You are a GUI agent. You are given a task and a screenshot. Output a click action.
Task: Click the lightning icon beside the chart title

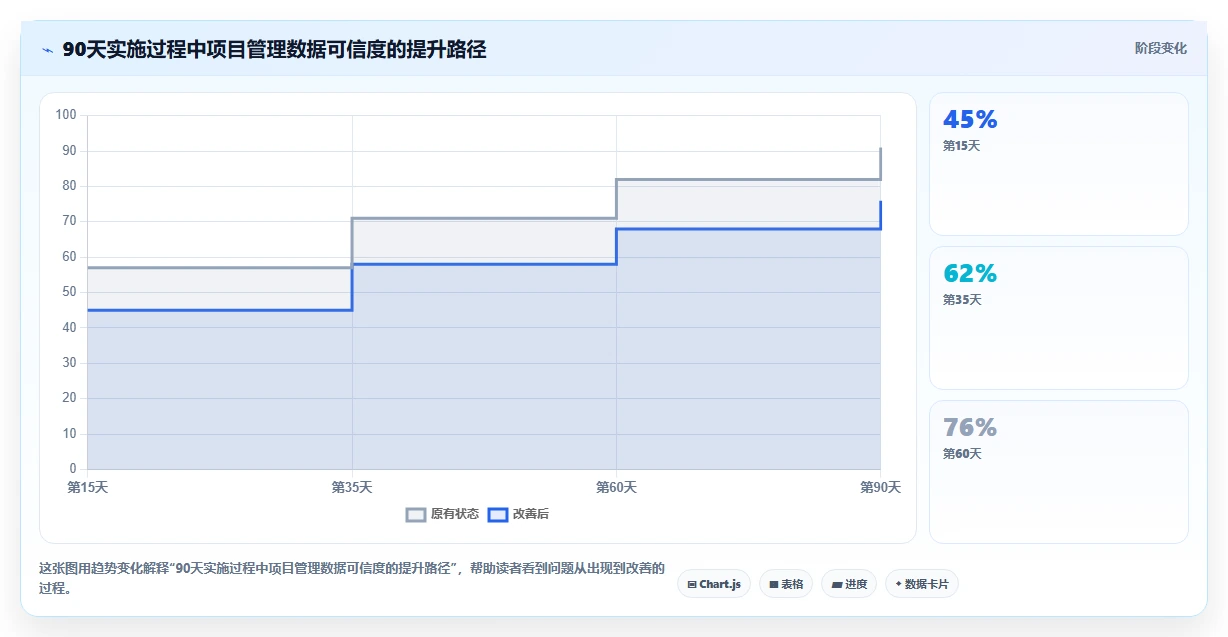pyautogui.click(x=47, y=50)
